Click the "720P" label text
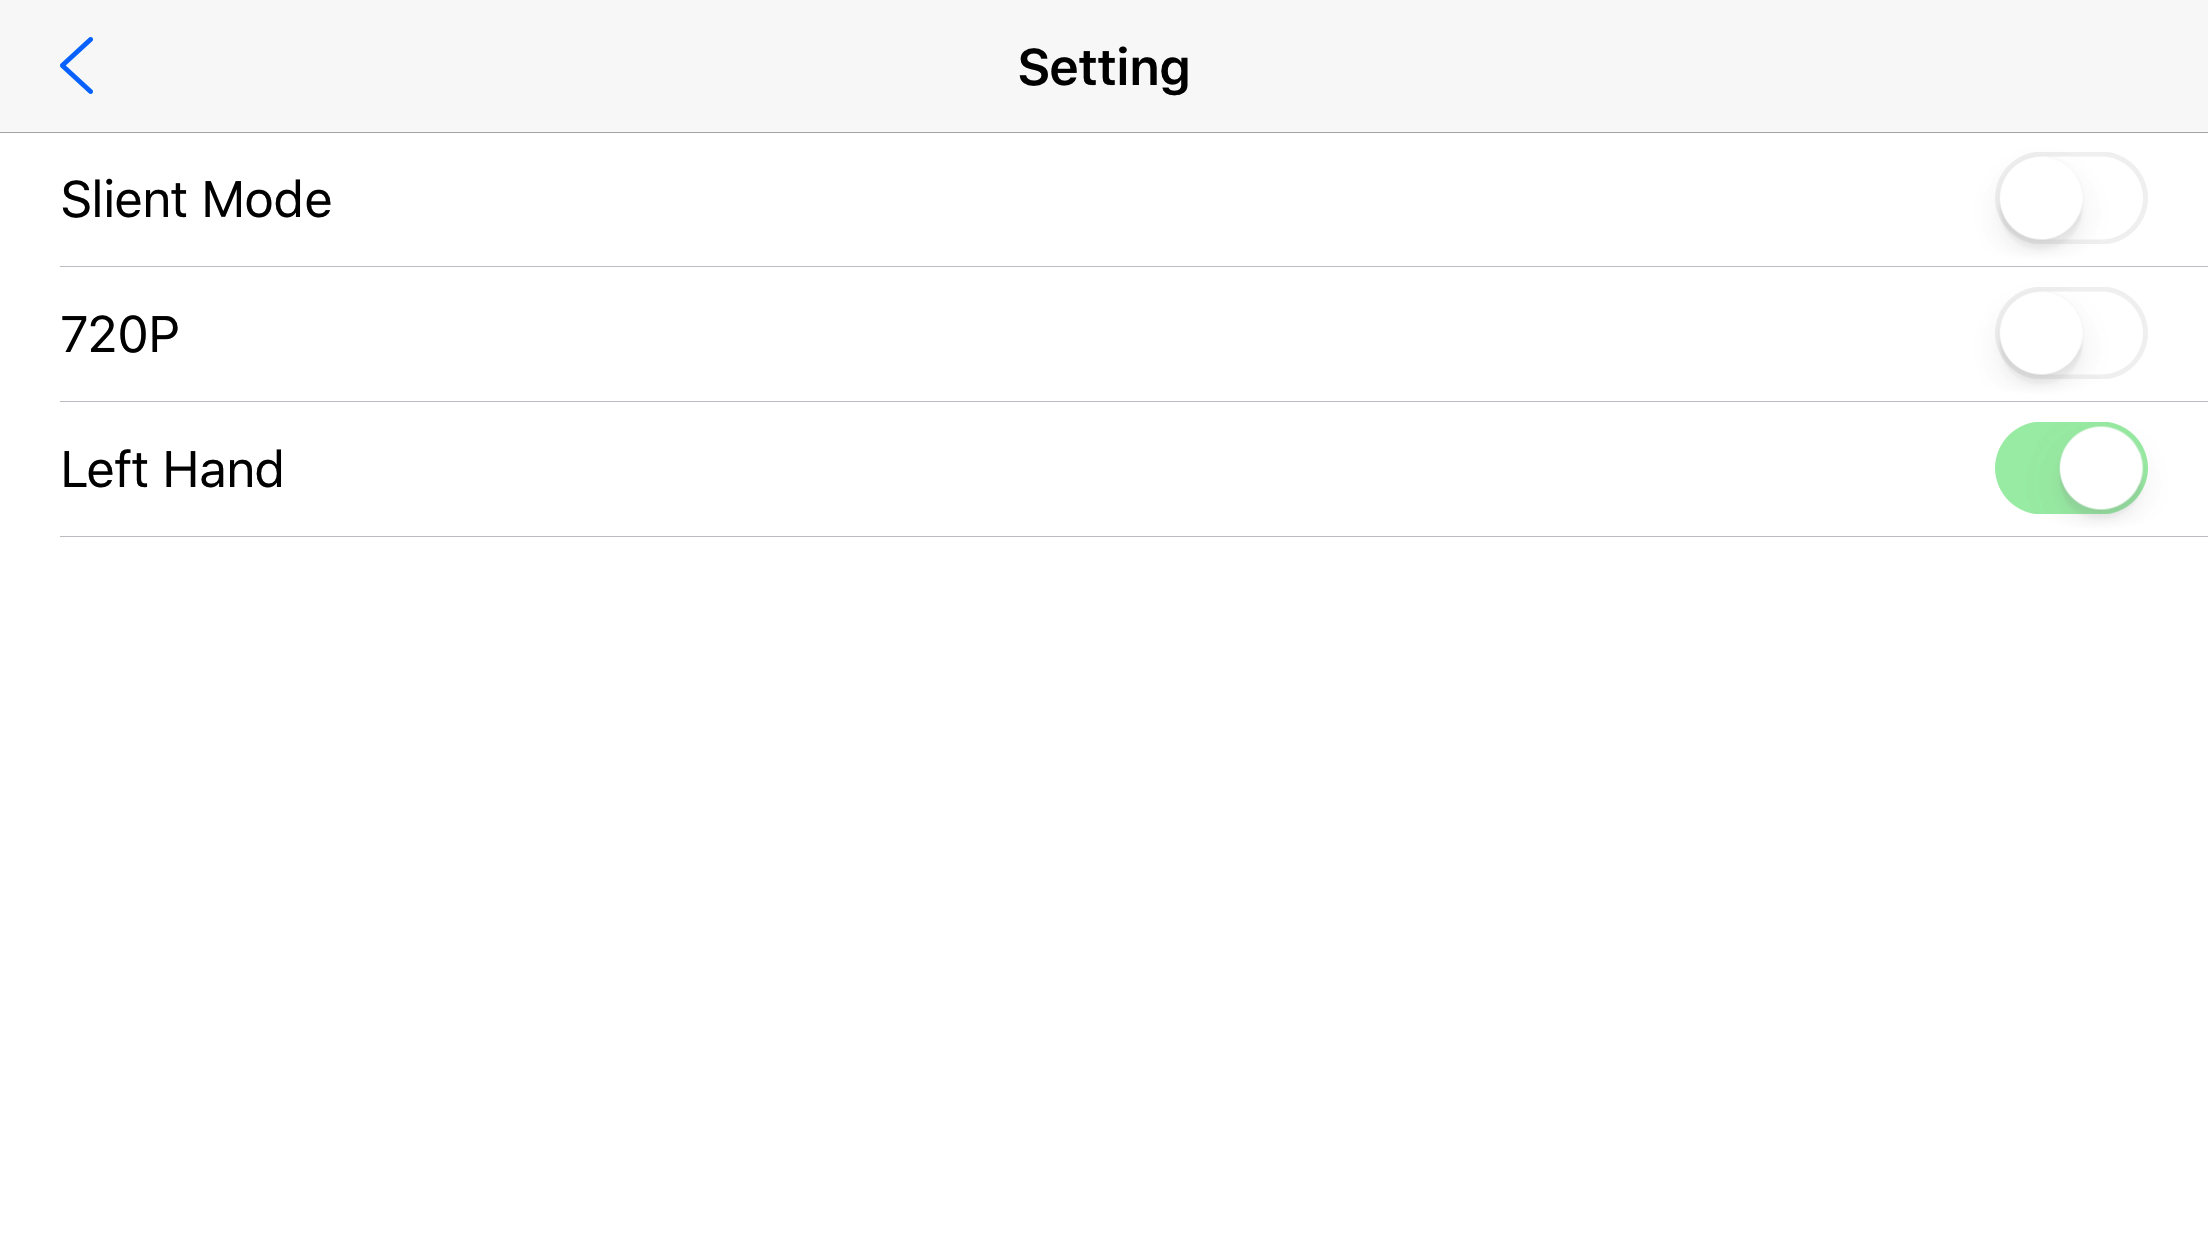Screen dimensions: 2208x1242 click(120, 334)
